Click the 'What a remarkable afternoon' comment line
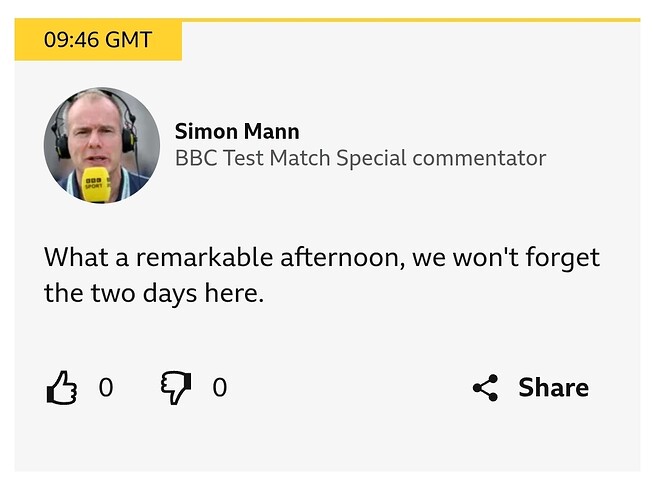 point(321,257)
